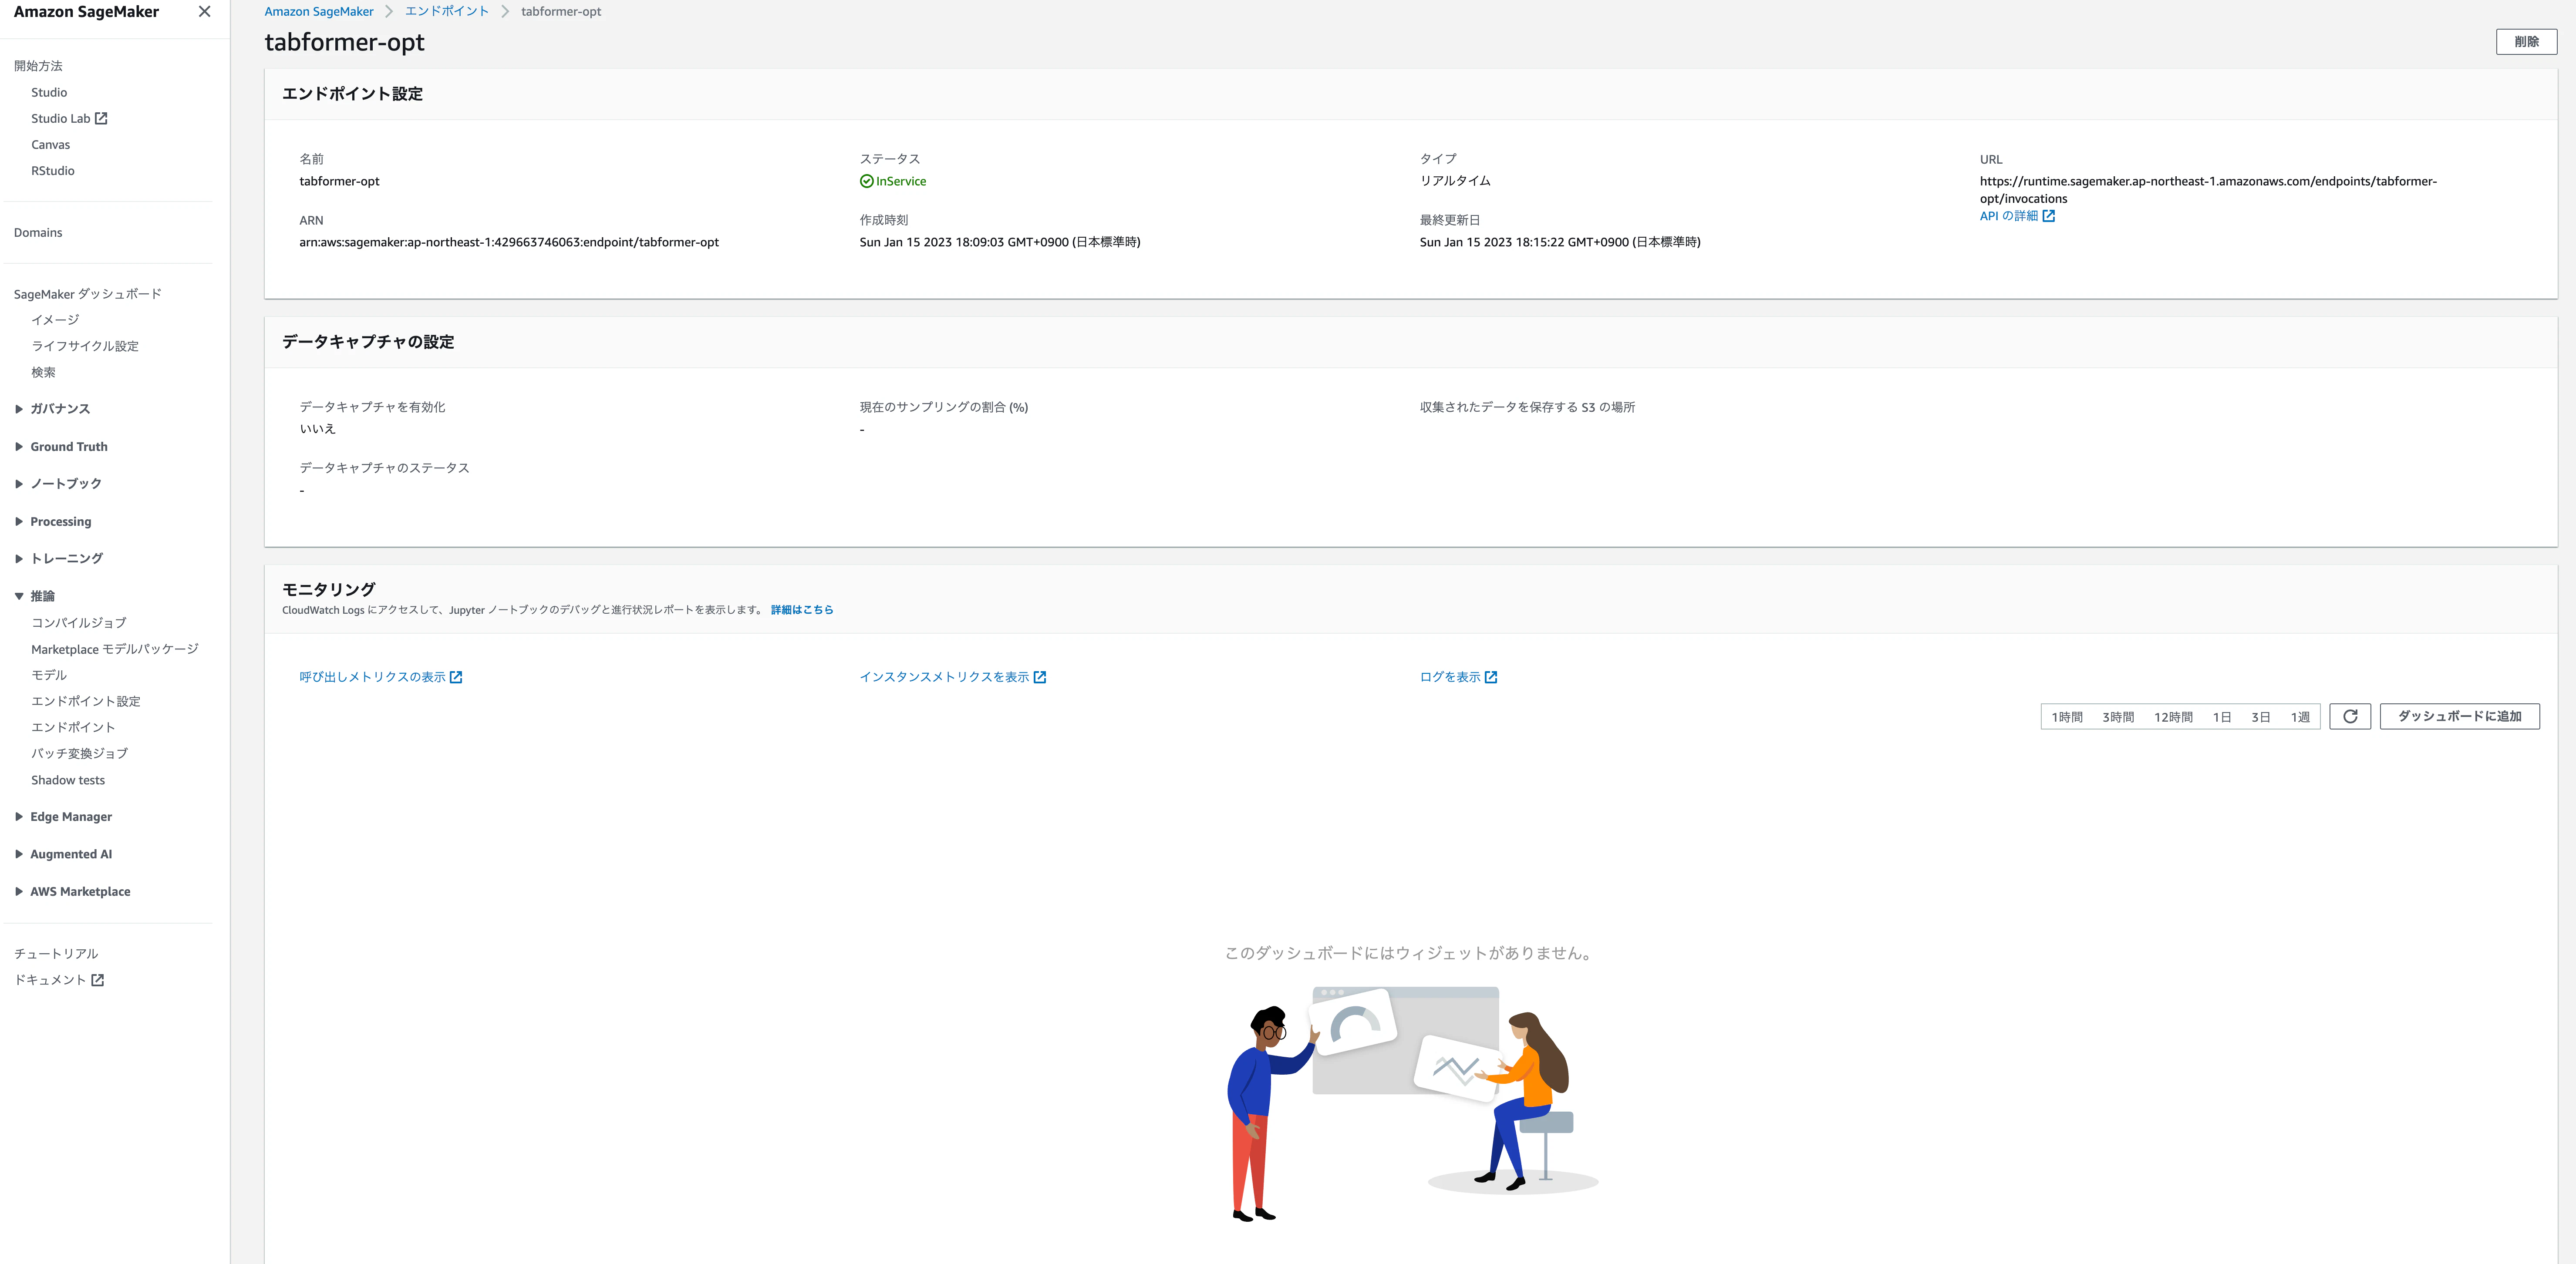
Task: Click the endpoint ARN value text
Action: 509,242
